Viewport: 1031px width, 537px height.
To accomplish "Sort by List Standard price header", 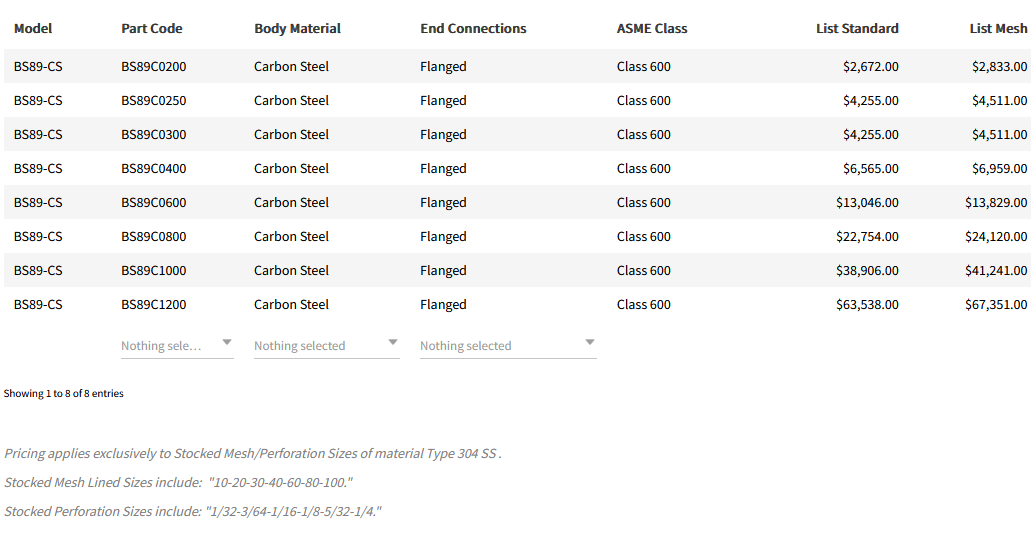I will pos(857,29).
